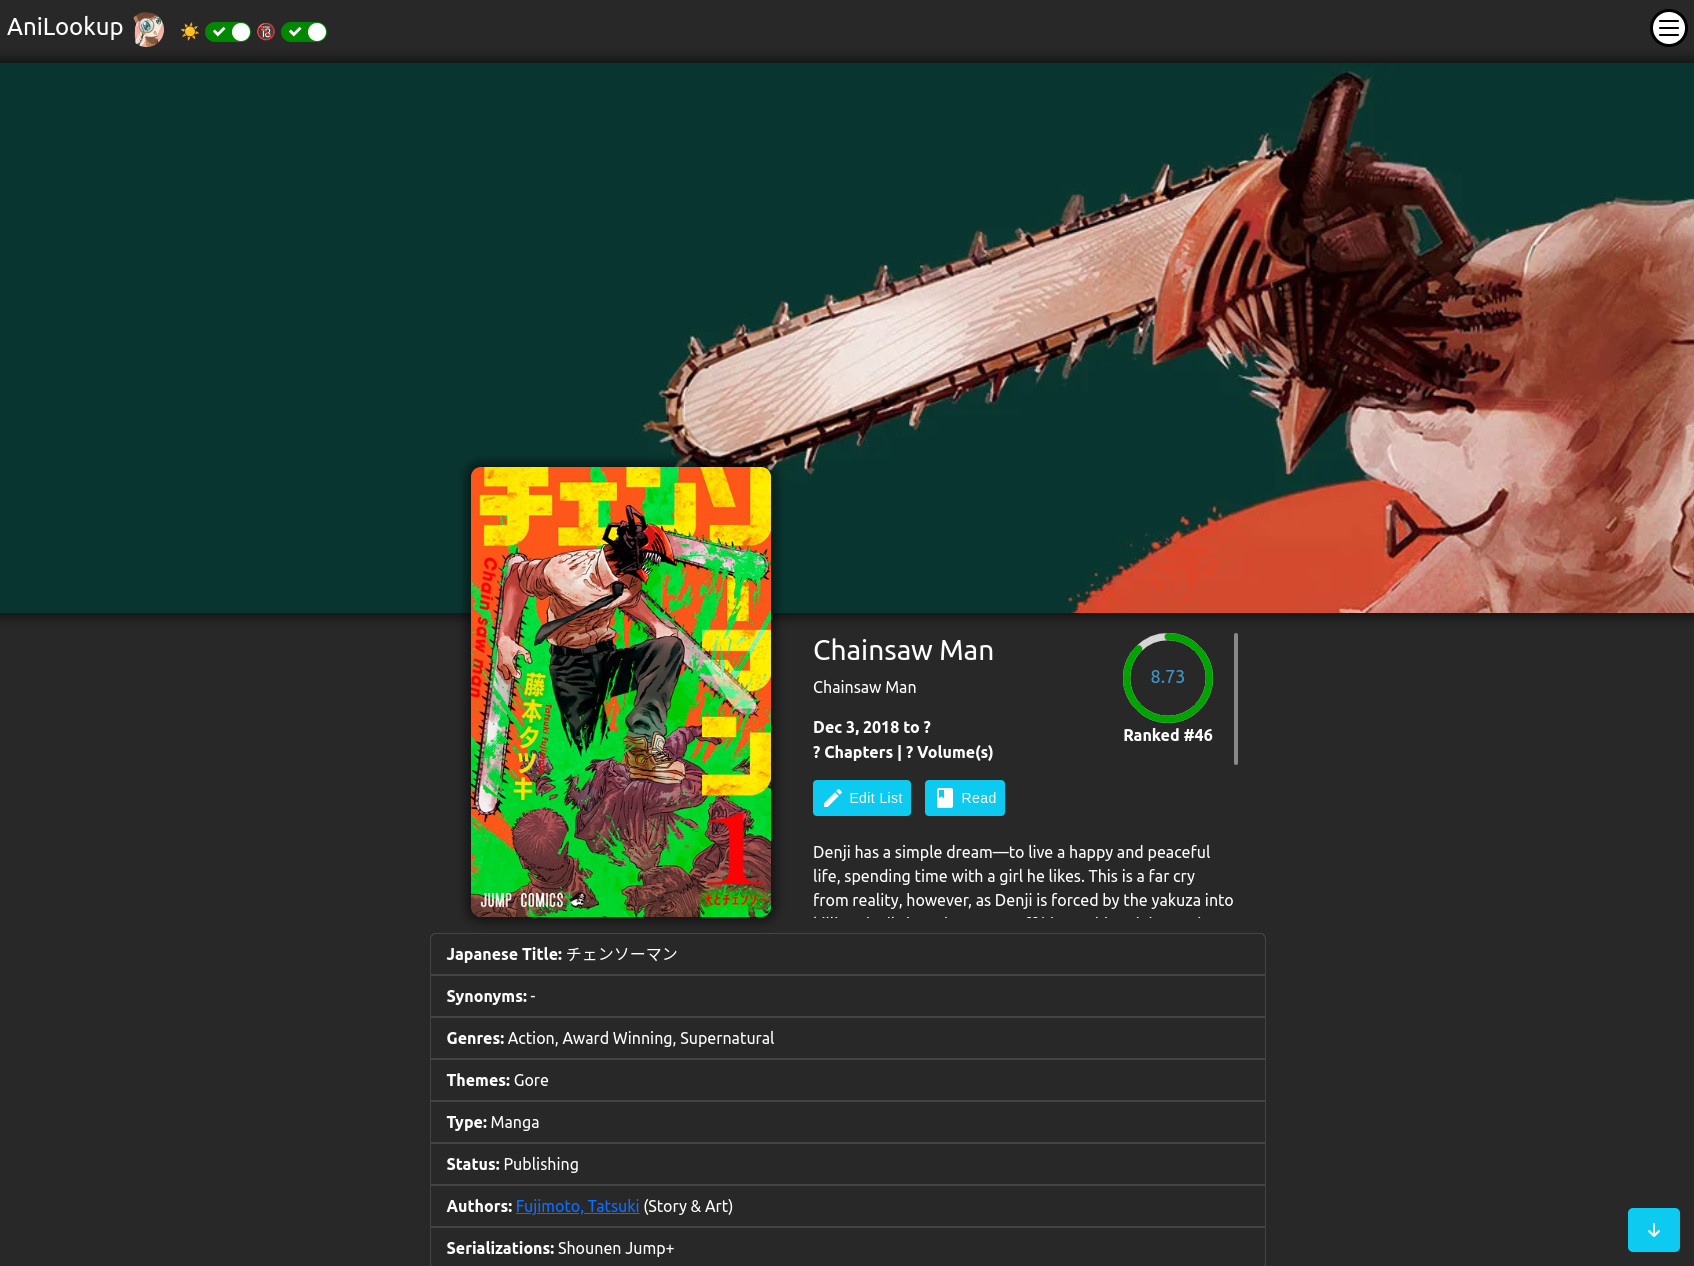Click the smaller Chainsaw Man subtitle text

864,687
